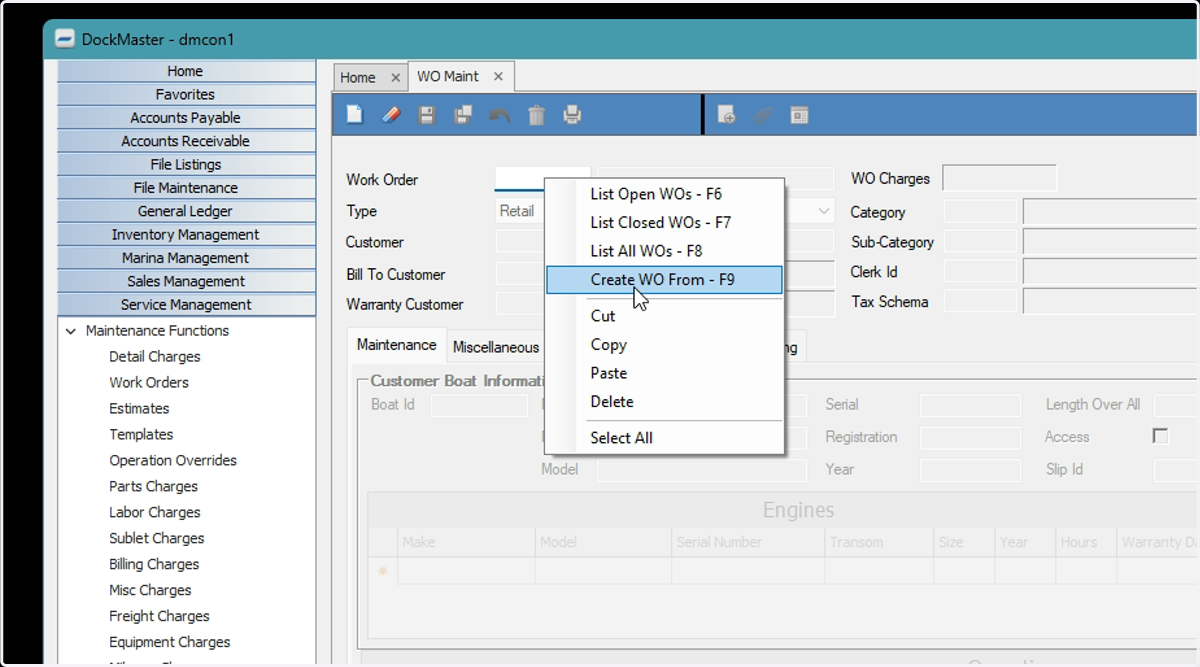This screenshot has width=1200, height=667.
Task: Choose Delete from the context menu
Action: pyautogui.click(x=664, y=401)
